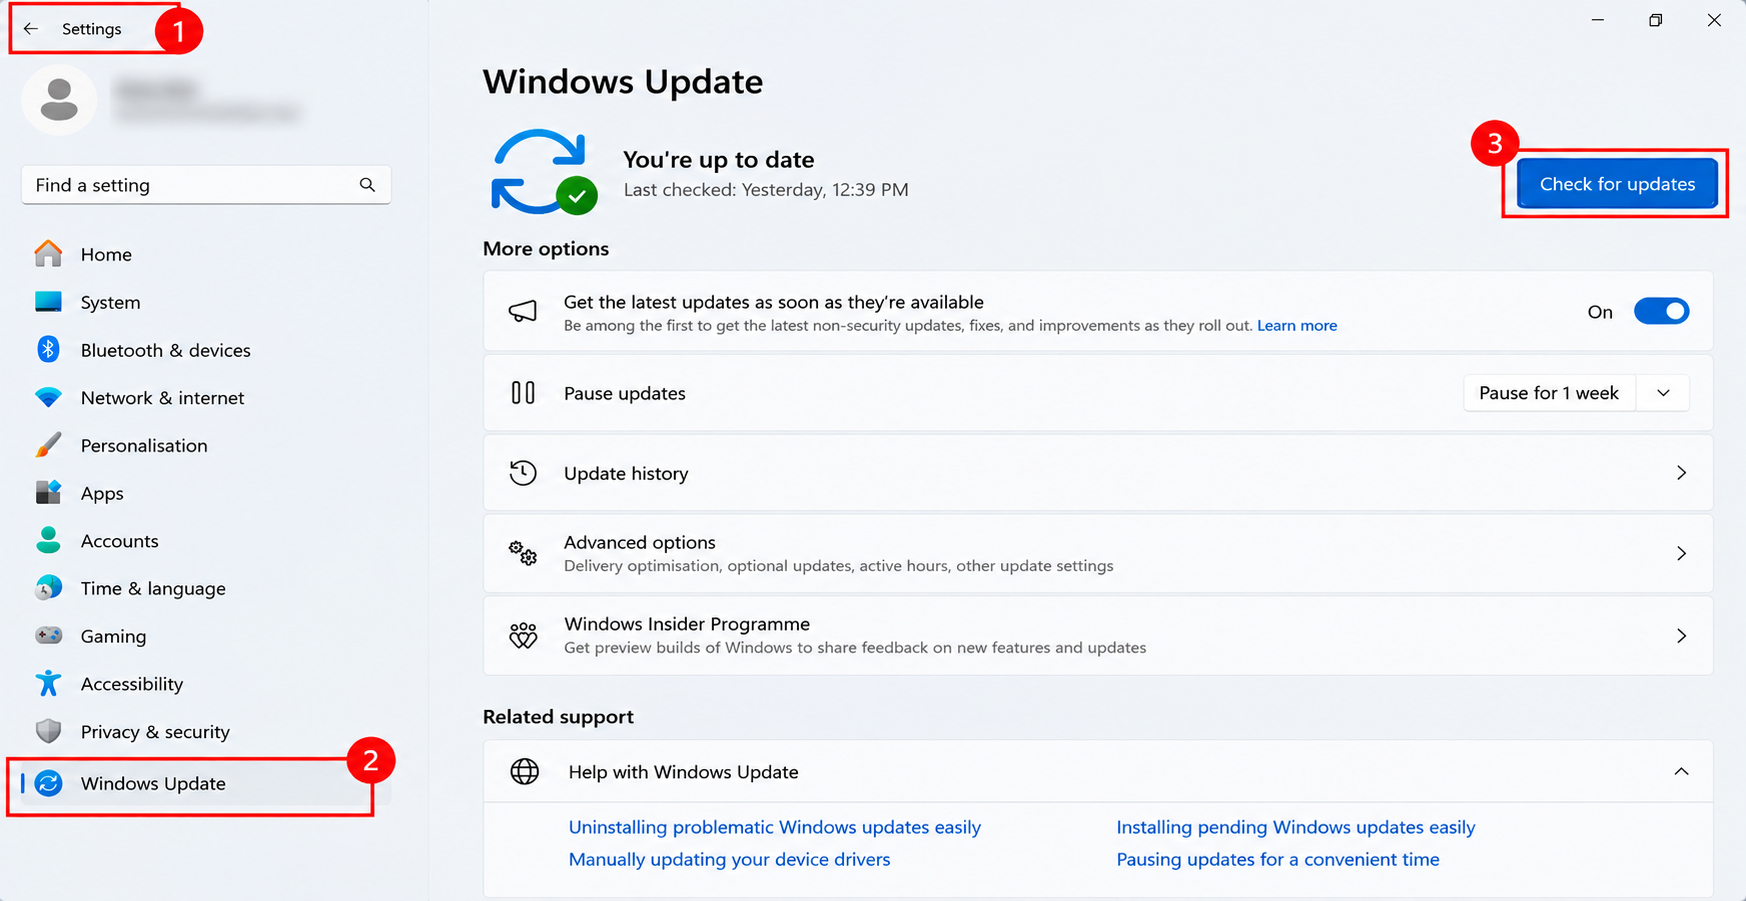Open Installing pending Windows updates easily link
1746x901 pixels.
[1295, 827]
